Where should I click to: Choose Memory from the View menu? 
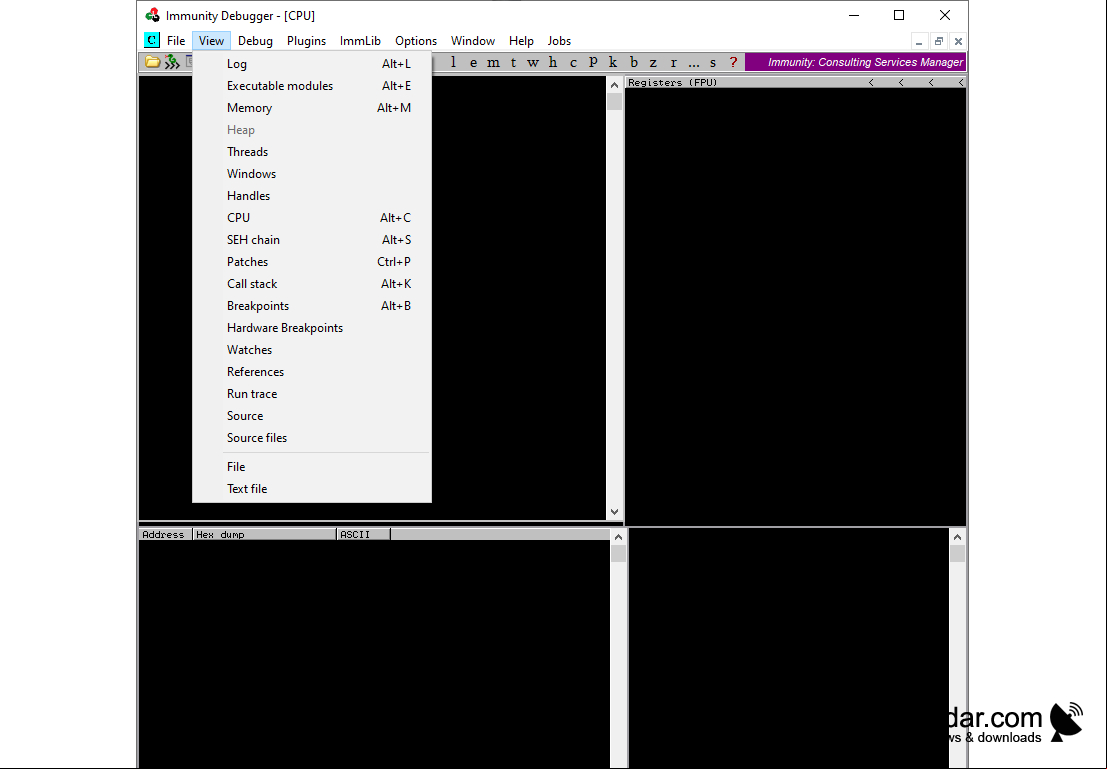[312, 107]
